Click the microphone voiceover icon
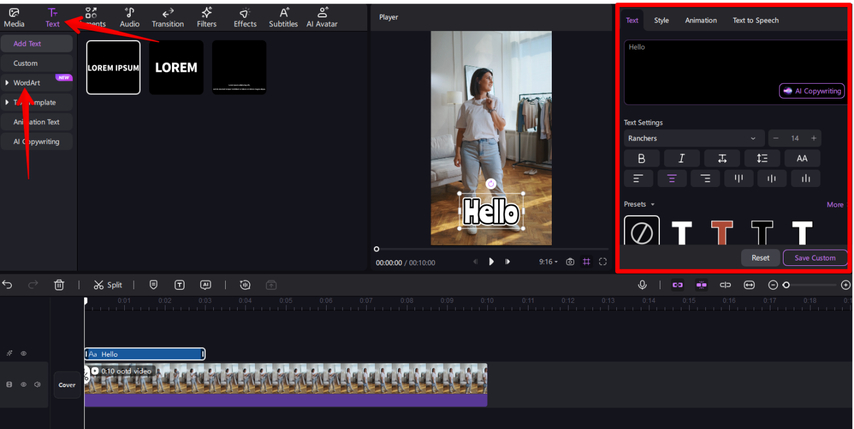The image size is (854, 429). [x=643, y=285]
